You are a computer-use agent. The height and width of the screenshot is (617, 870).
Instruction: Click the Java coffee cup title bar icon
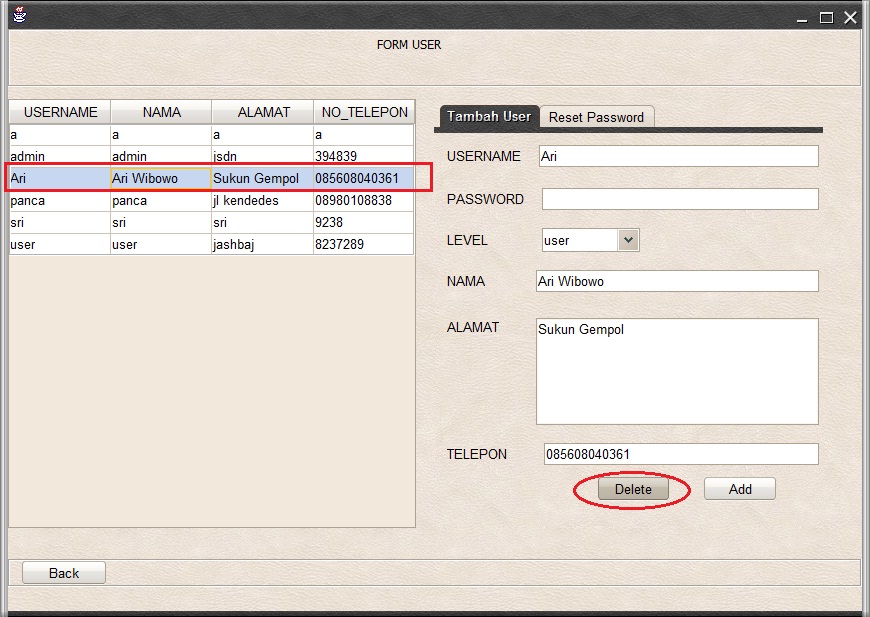click(18, 16)
